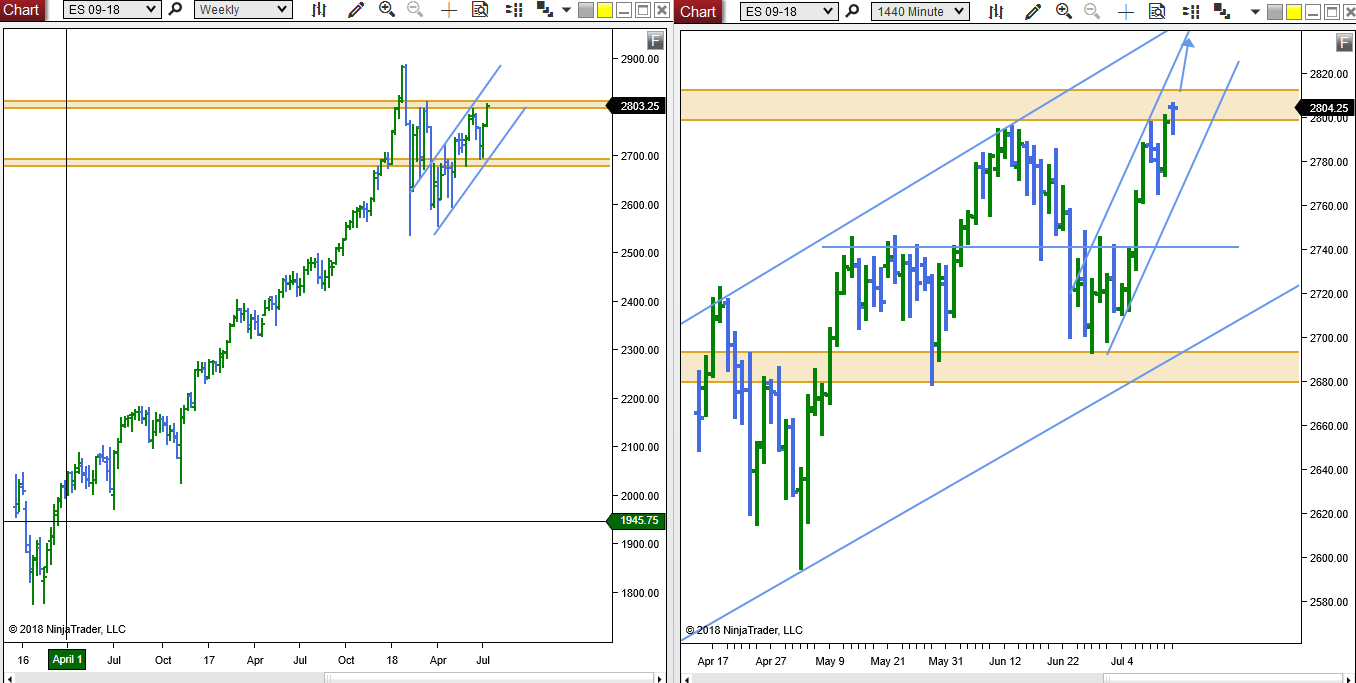Maximize the Weekly chart window

[643, 10]
